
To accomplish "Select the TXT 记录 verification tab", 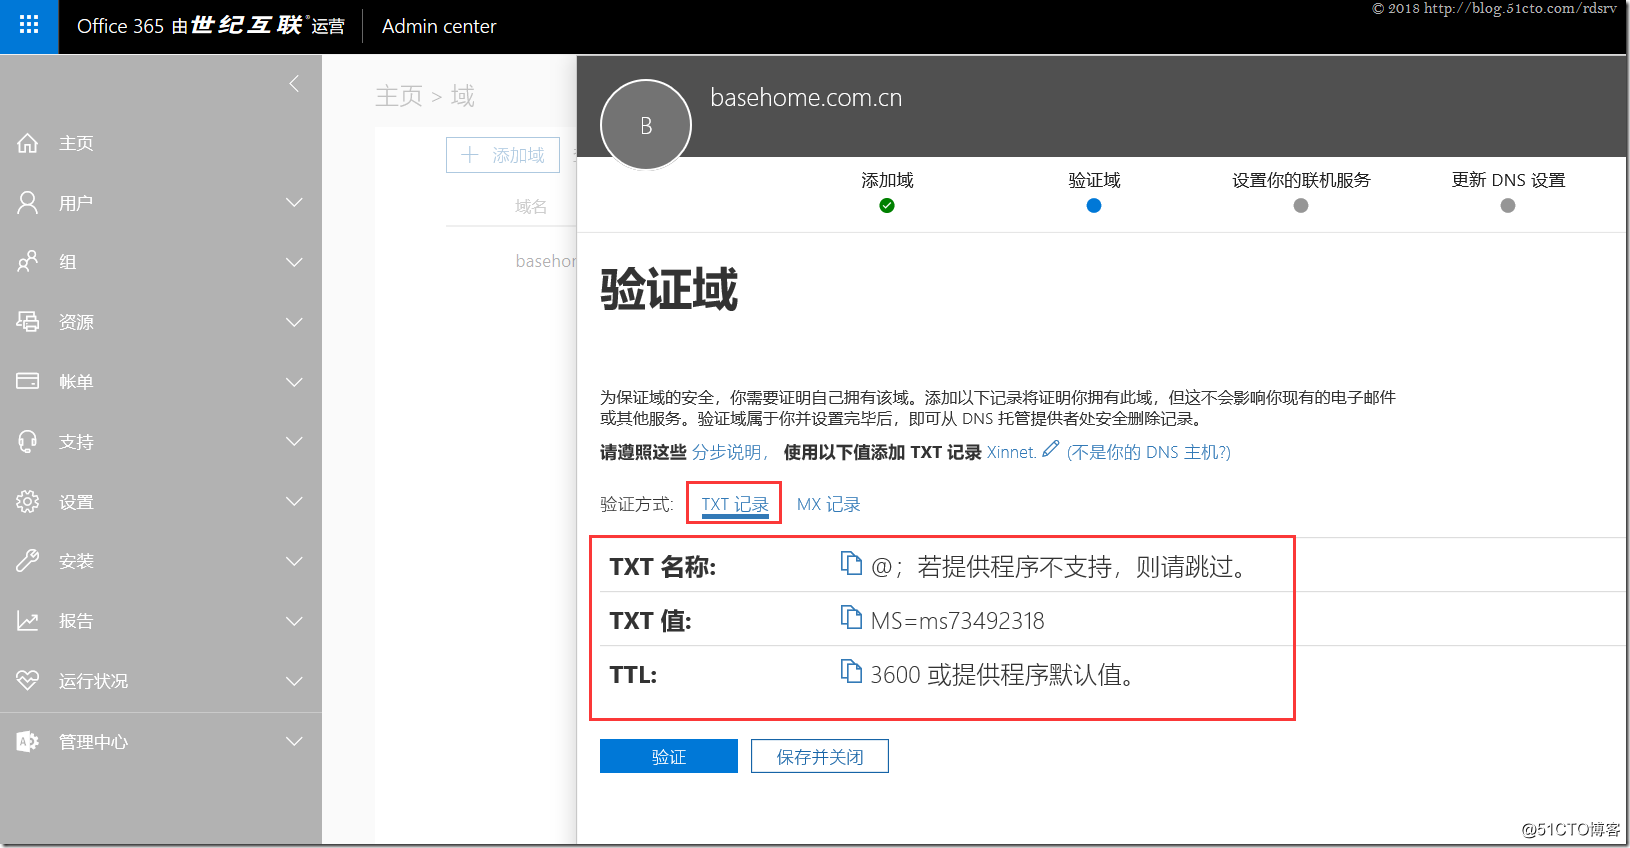I will click(x=735, y=504).
